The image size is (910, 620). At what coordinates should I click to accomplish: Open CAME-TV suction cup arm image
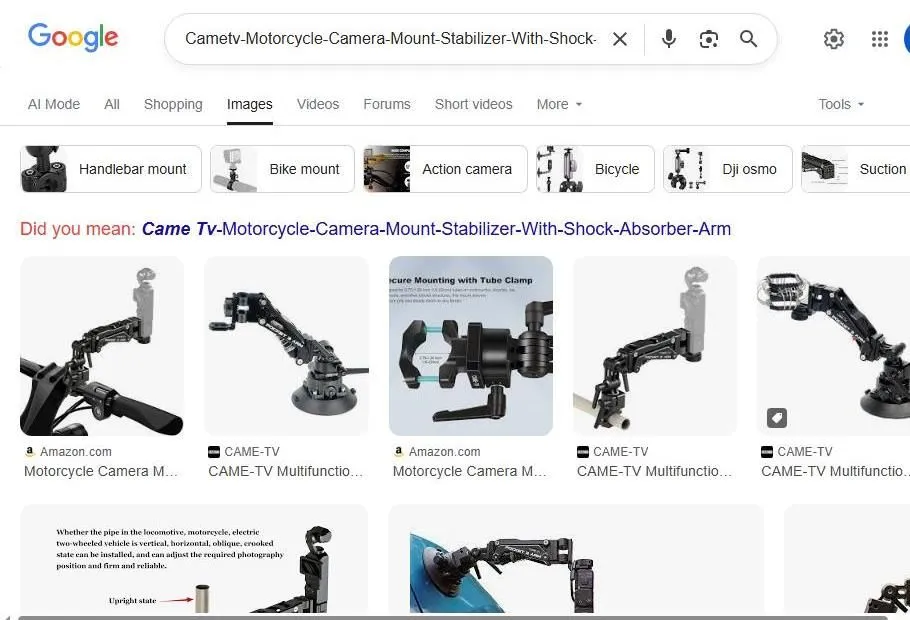pos(286,346)
